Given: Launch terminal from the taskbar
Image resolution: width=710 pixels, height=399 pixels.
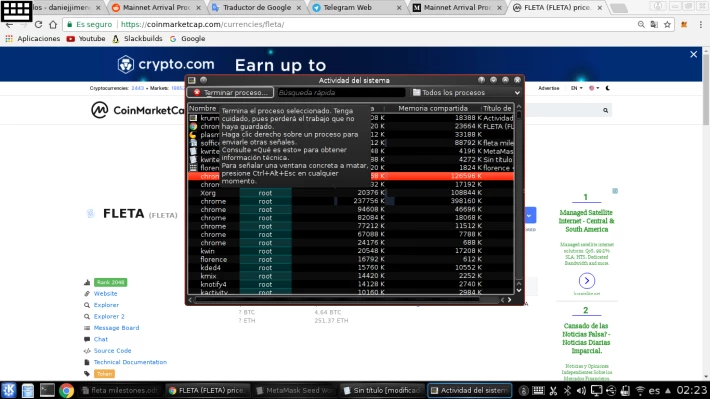Looking at the screenshot, I should pyautogui.click(x=47, y=390).
